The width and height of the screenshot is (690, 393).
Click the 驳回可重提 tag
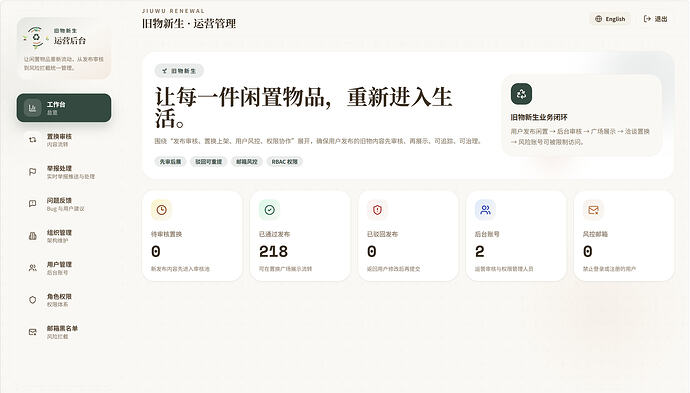[x=209, y=162]
